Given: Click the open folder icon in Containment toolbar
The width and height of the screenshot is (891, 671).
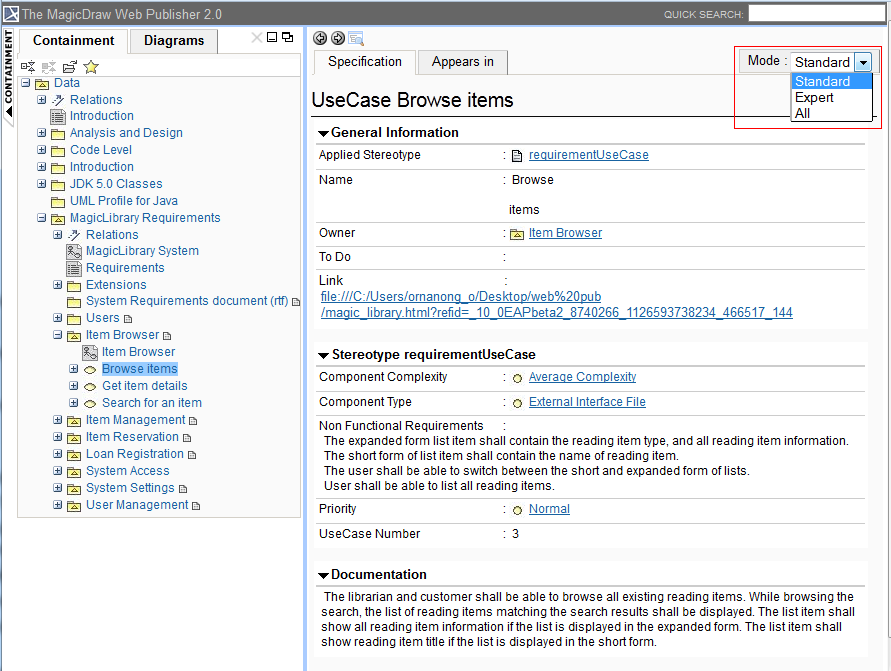Looking at the screenshot, I should 69,66.
